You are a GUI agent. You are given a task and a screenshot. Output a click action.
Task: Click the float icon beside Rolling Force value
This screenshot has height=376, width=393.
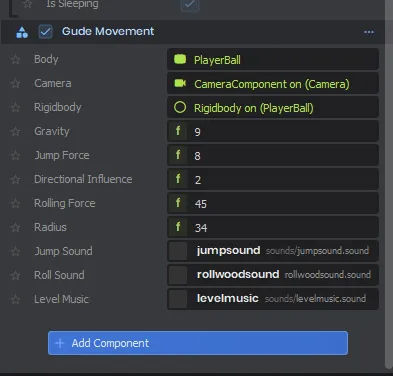coord(178,203)
